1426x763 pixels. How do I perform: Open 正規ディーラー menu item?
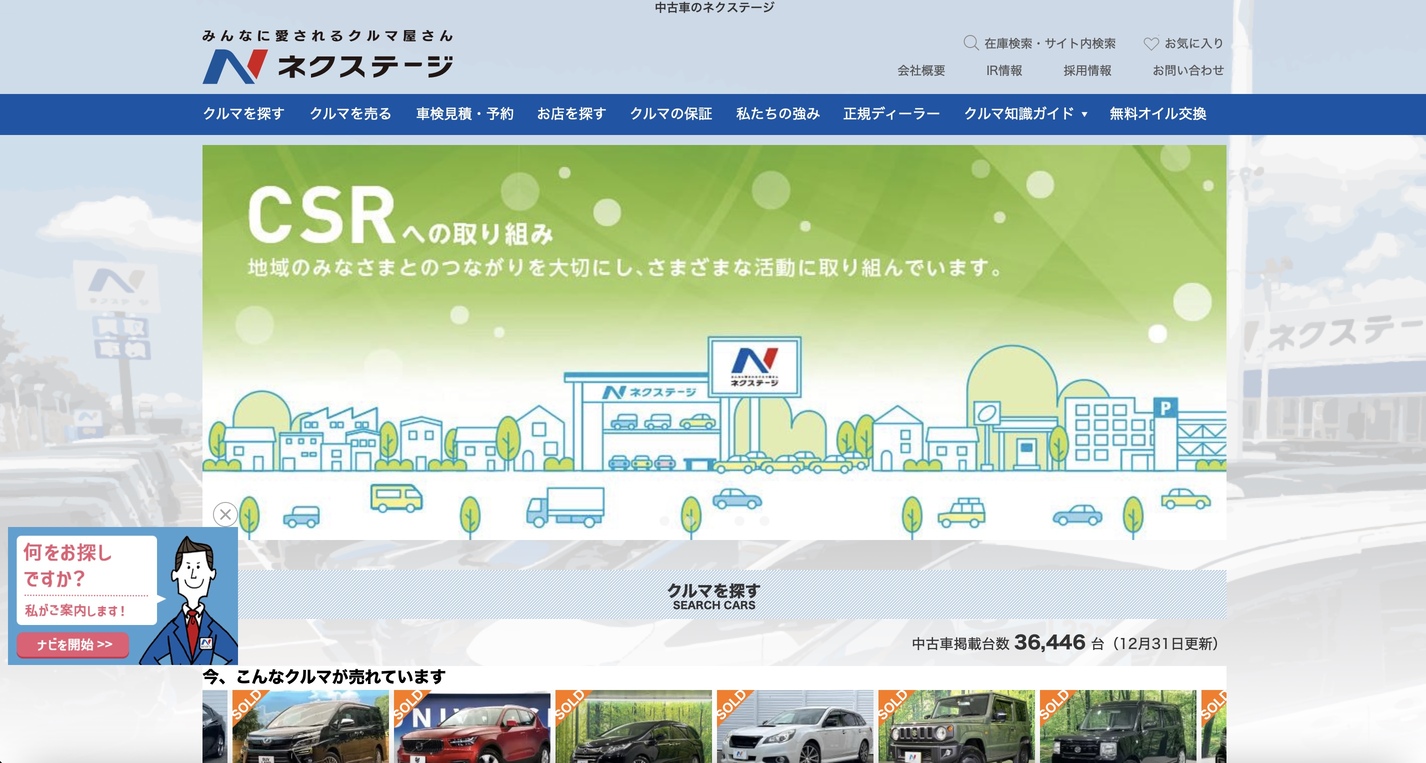891,114
